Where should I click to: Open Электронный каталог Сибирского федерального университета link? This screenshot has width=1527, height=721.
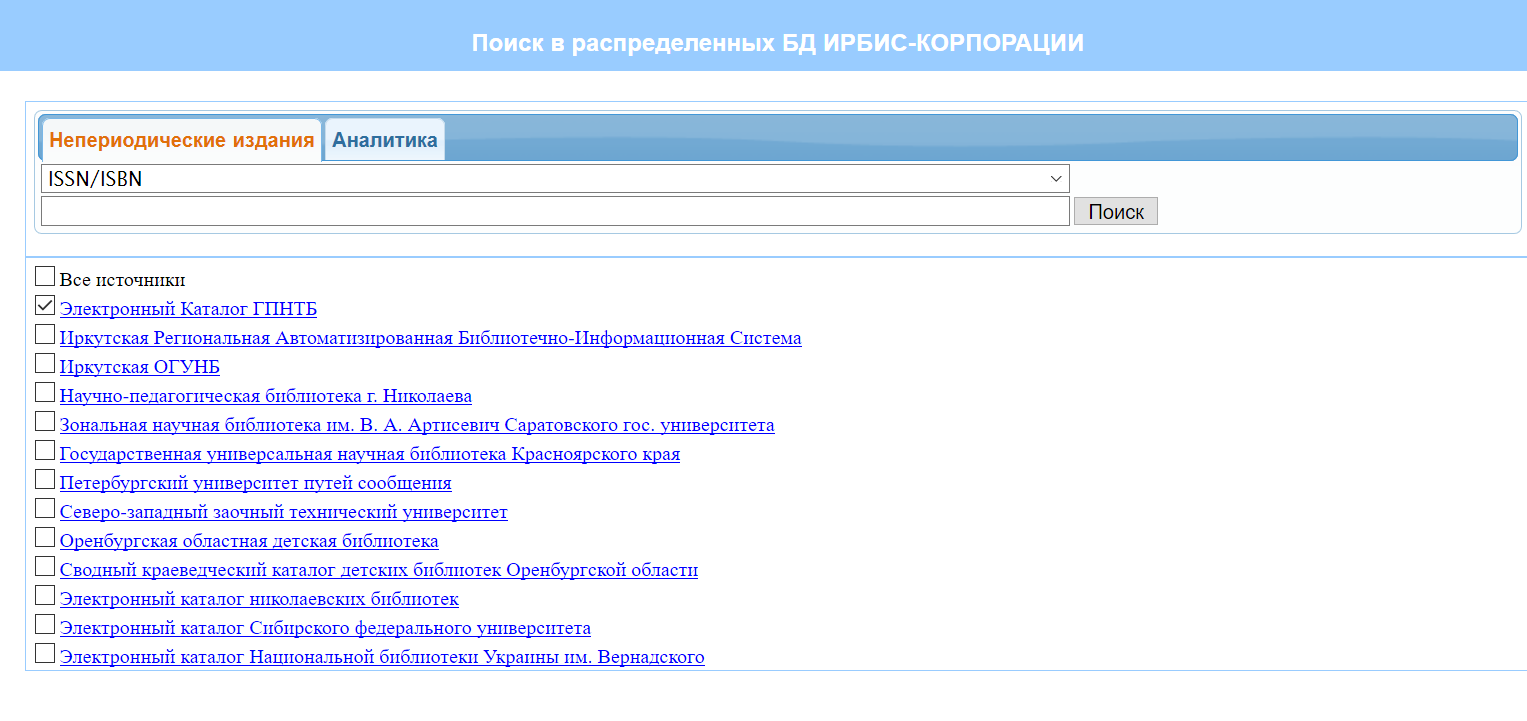(x=325, y=629)
